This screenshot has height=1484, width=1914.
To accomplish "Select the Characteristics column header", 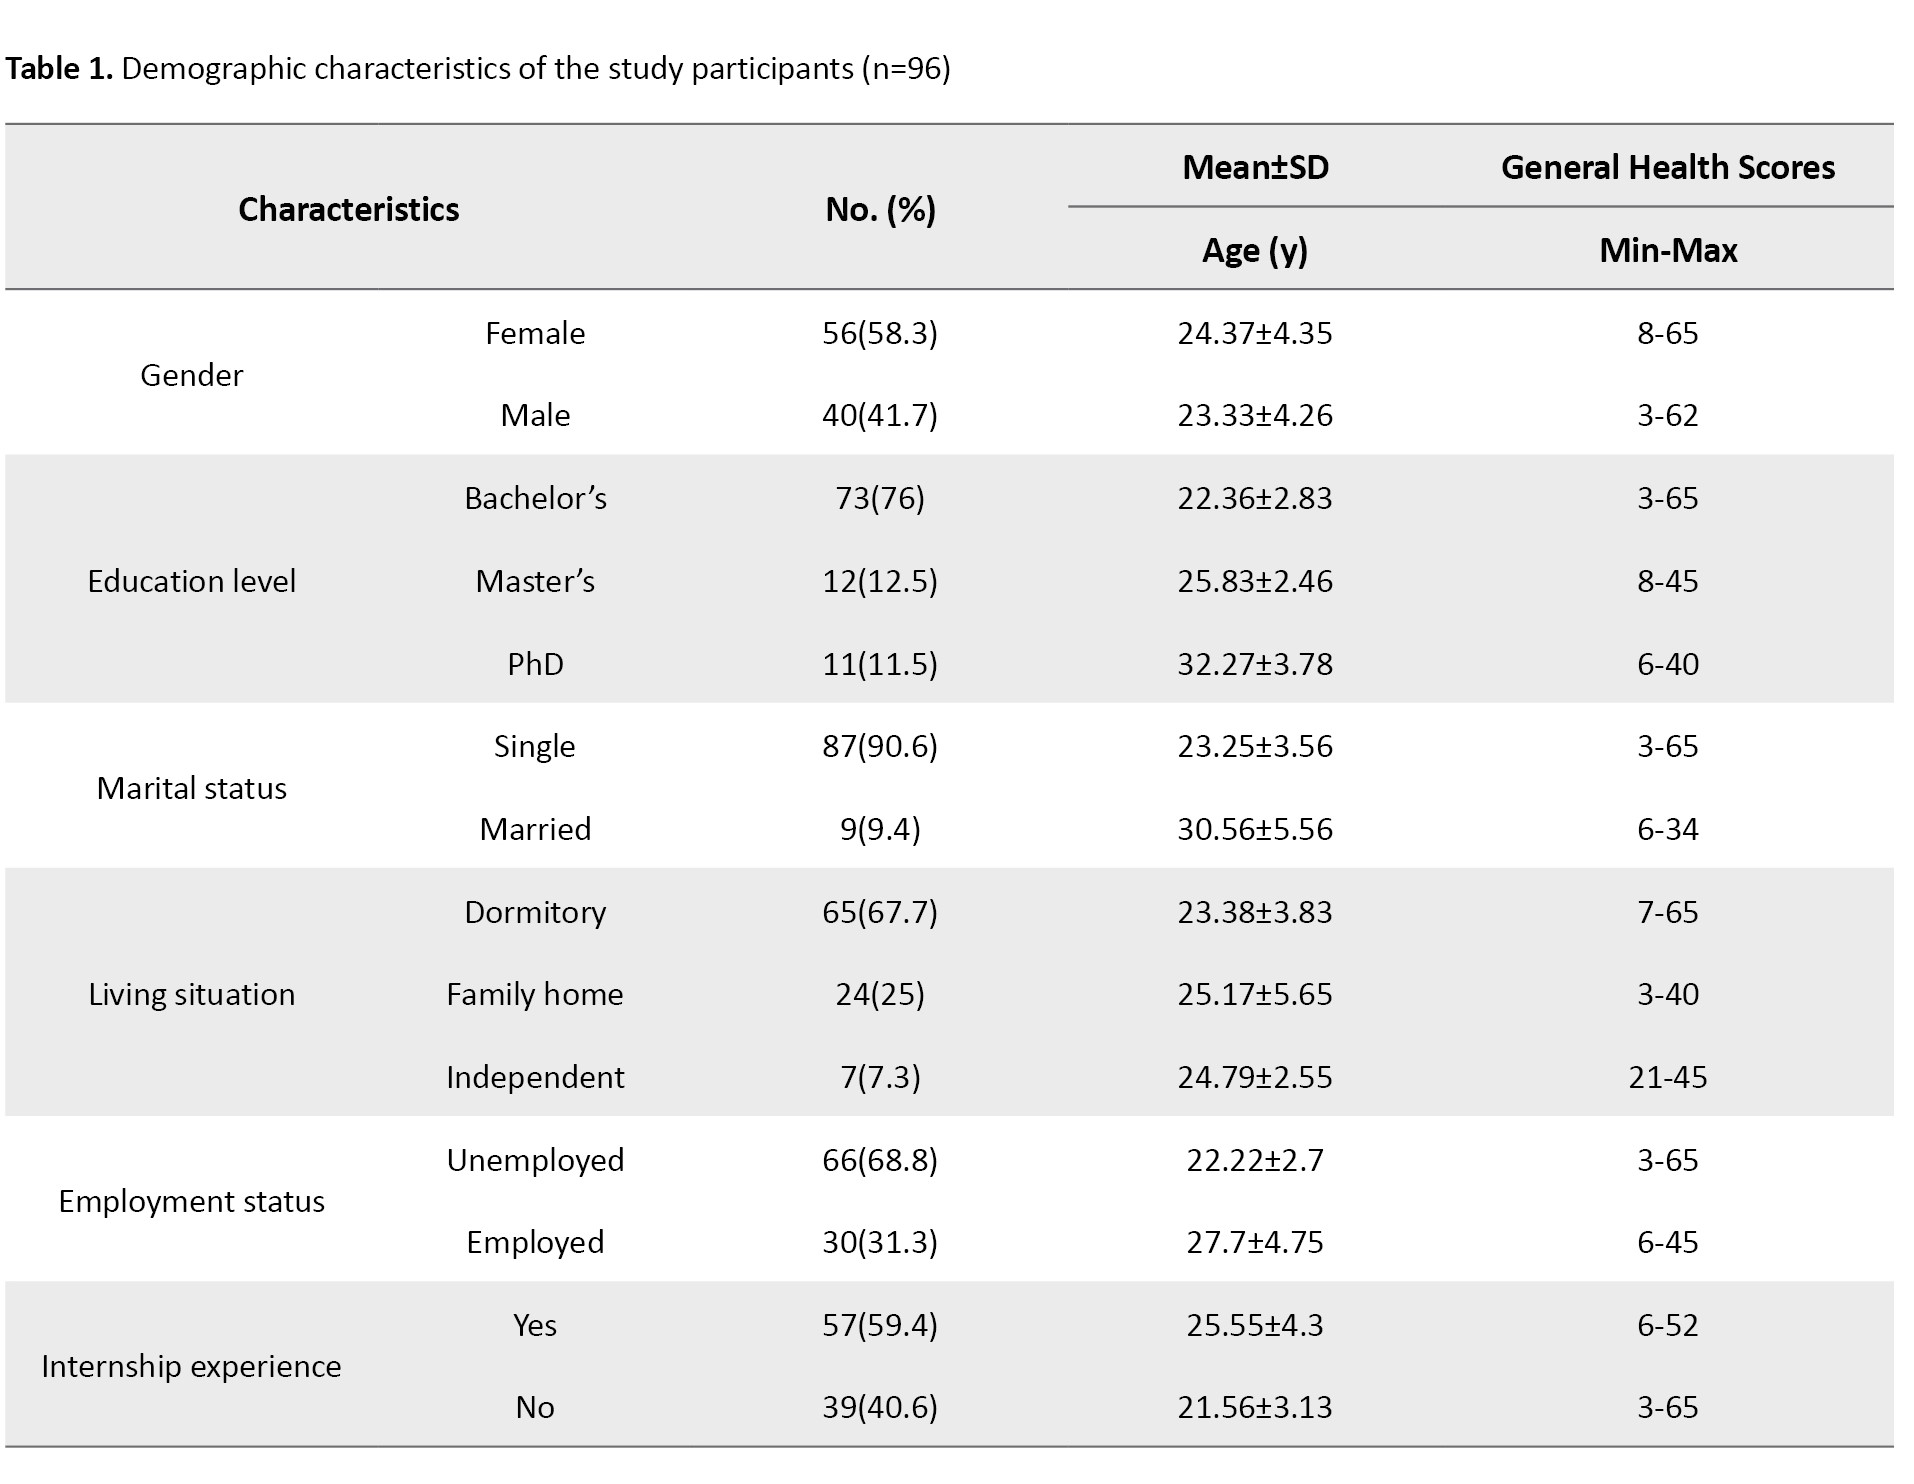I will (x=348, y=209).
